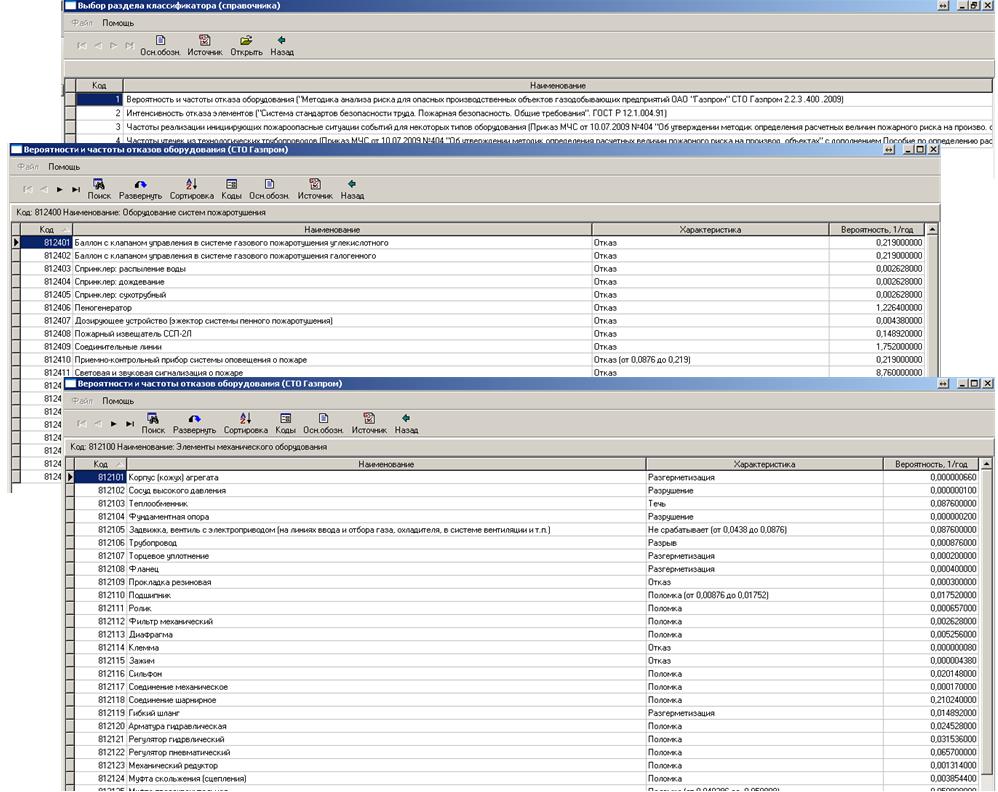Click Вероятность, 1/год header in mechanical equipment table
Image resolution: width=998 pixels, height=792 pixels.
coord(931,464)
